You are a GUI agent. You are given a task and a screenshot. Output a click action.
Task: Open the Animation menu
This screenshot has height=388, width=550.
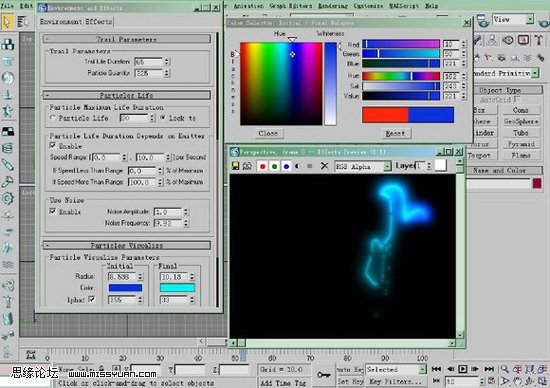[248, 6]
